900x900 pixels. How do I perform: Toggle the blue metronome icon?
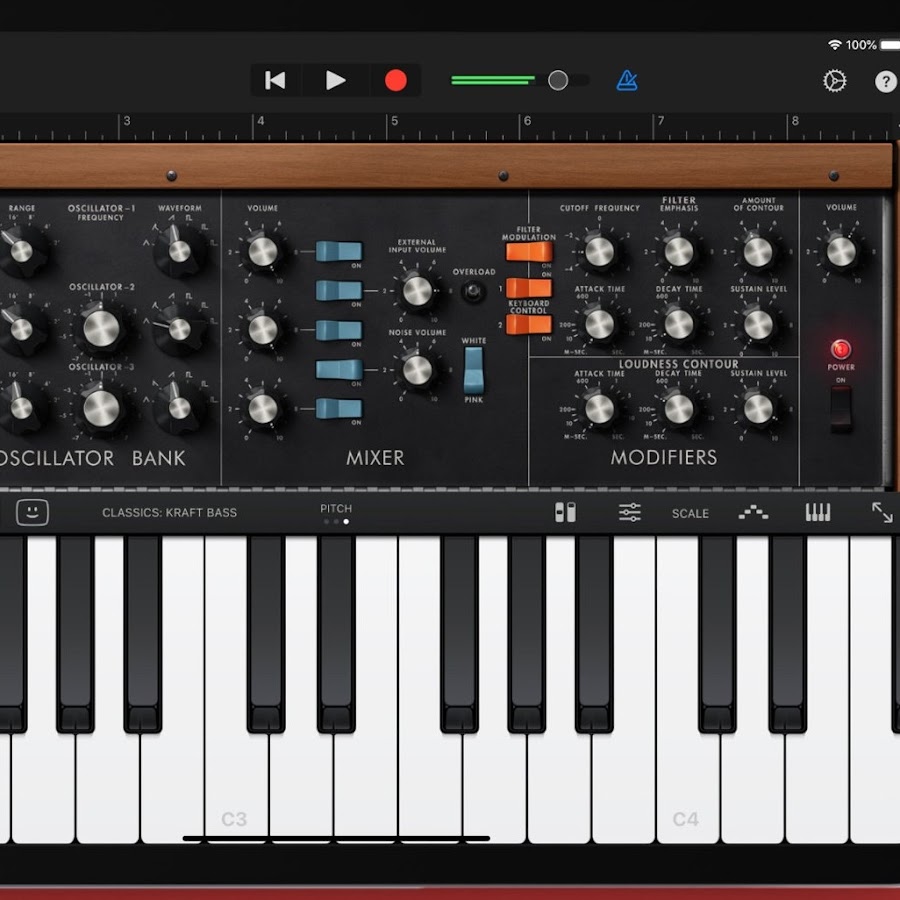(627, 80)
